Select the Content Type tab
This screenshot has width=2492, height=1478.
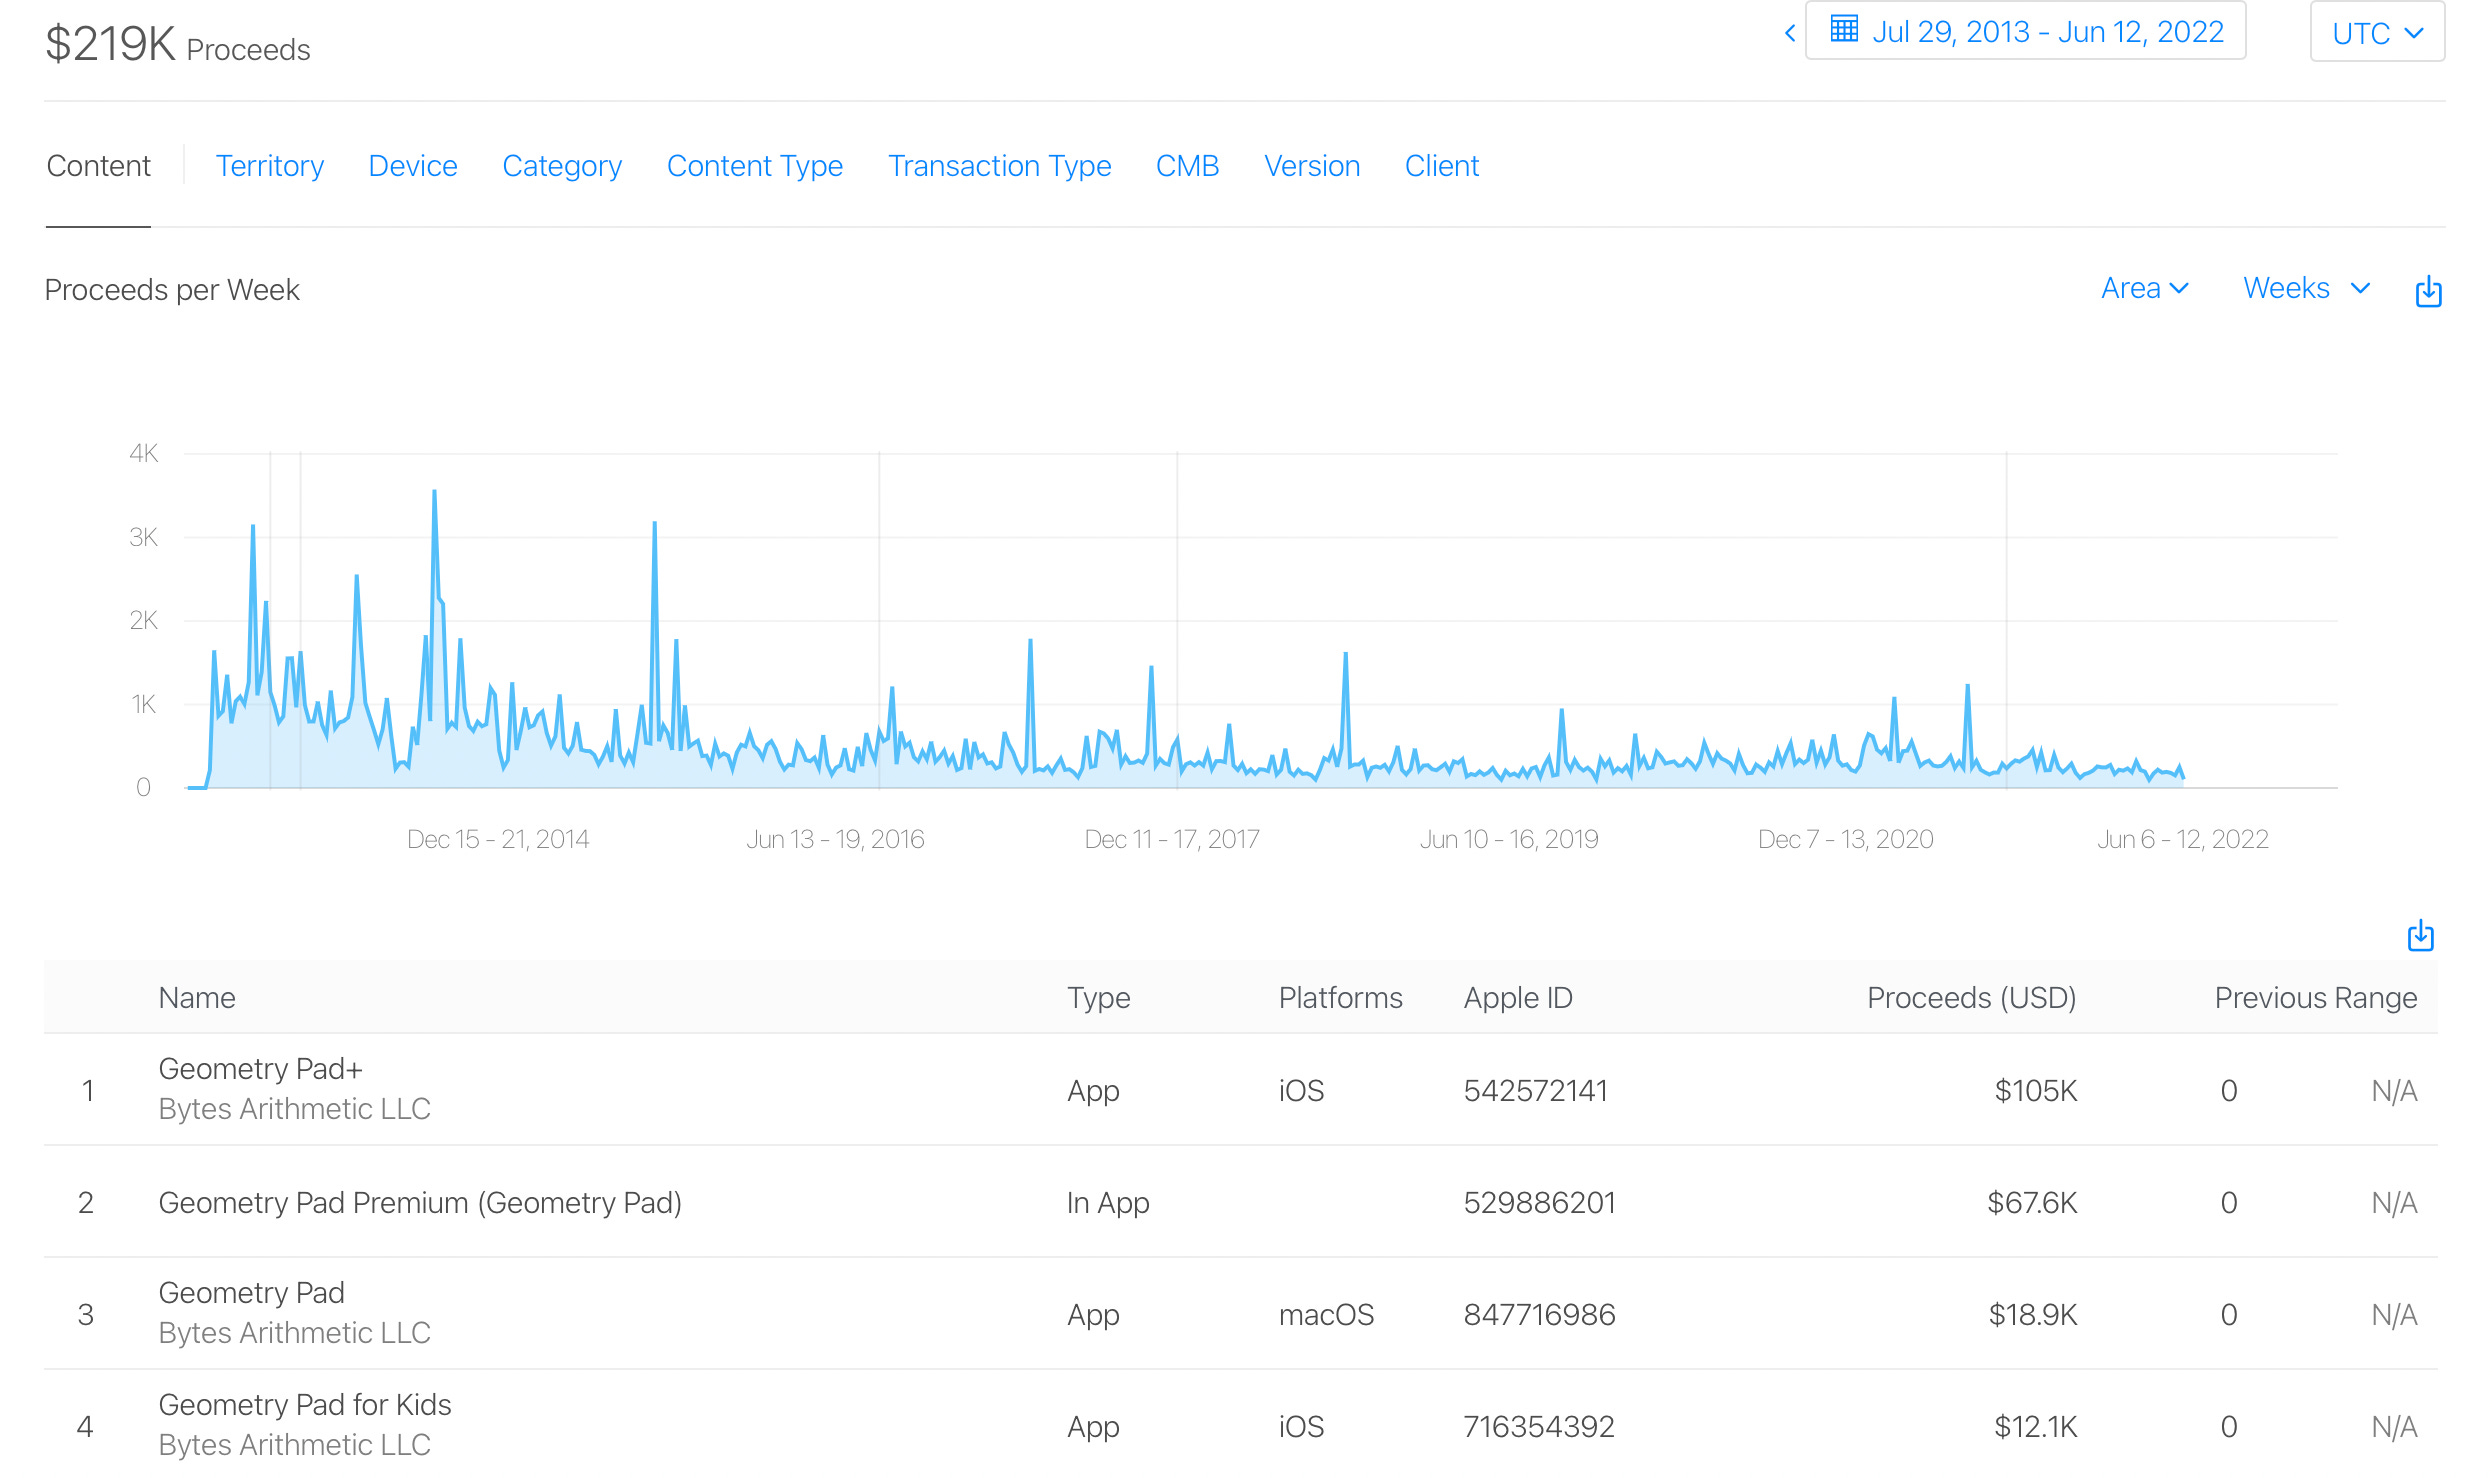(x=754, y=166)
